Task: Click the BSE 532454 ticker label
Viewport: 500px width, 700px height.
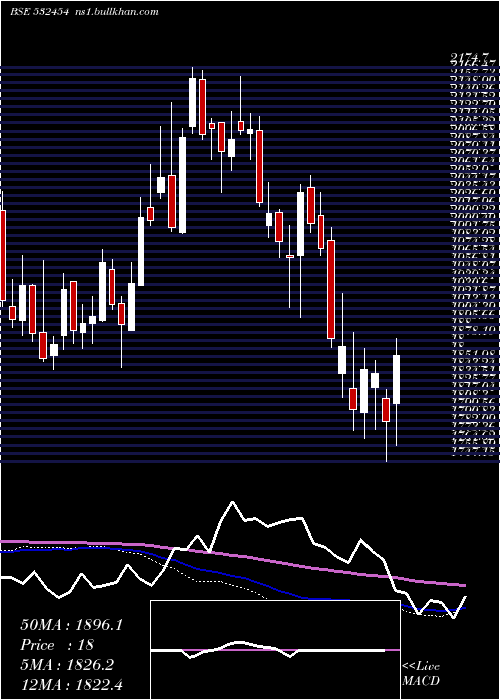Action: [39, 12]
